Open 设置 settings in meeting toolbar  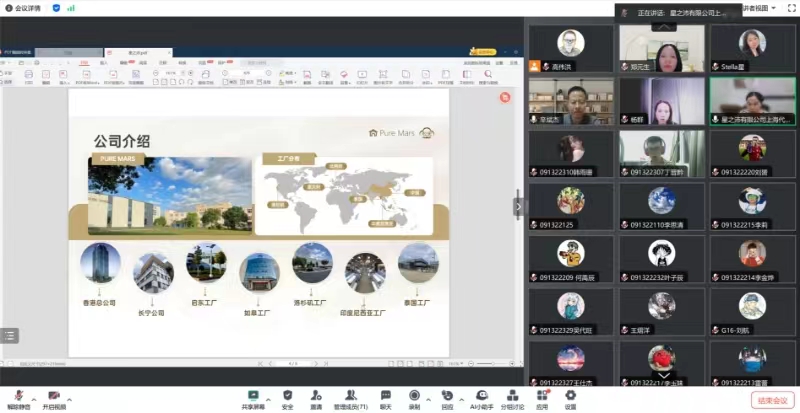click(570, 396)
